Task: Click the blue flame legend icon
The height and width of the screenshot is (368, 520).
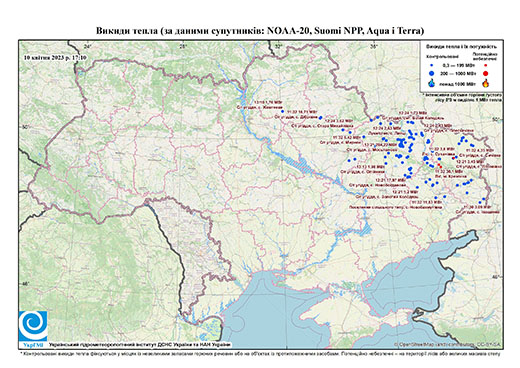Action: pos(431,83)
